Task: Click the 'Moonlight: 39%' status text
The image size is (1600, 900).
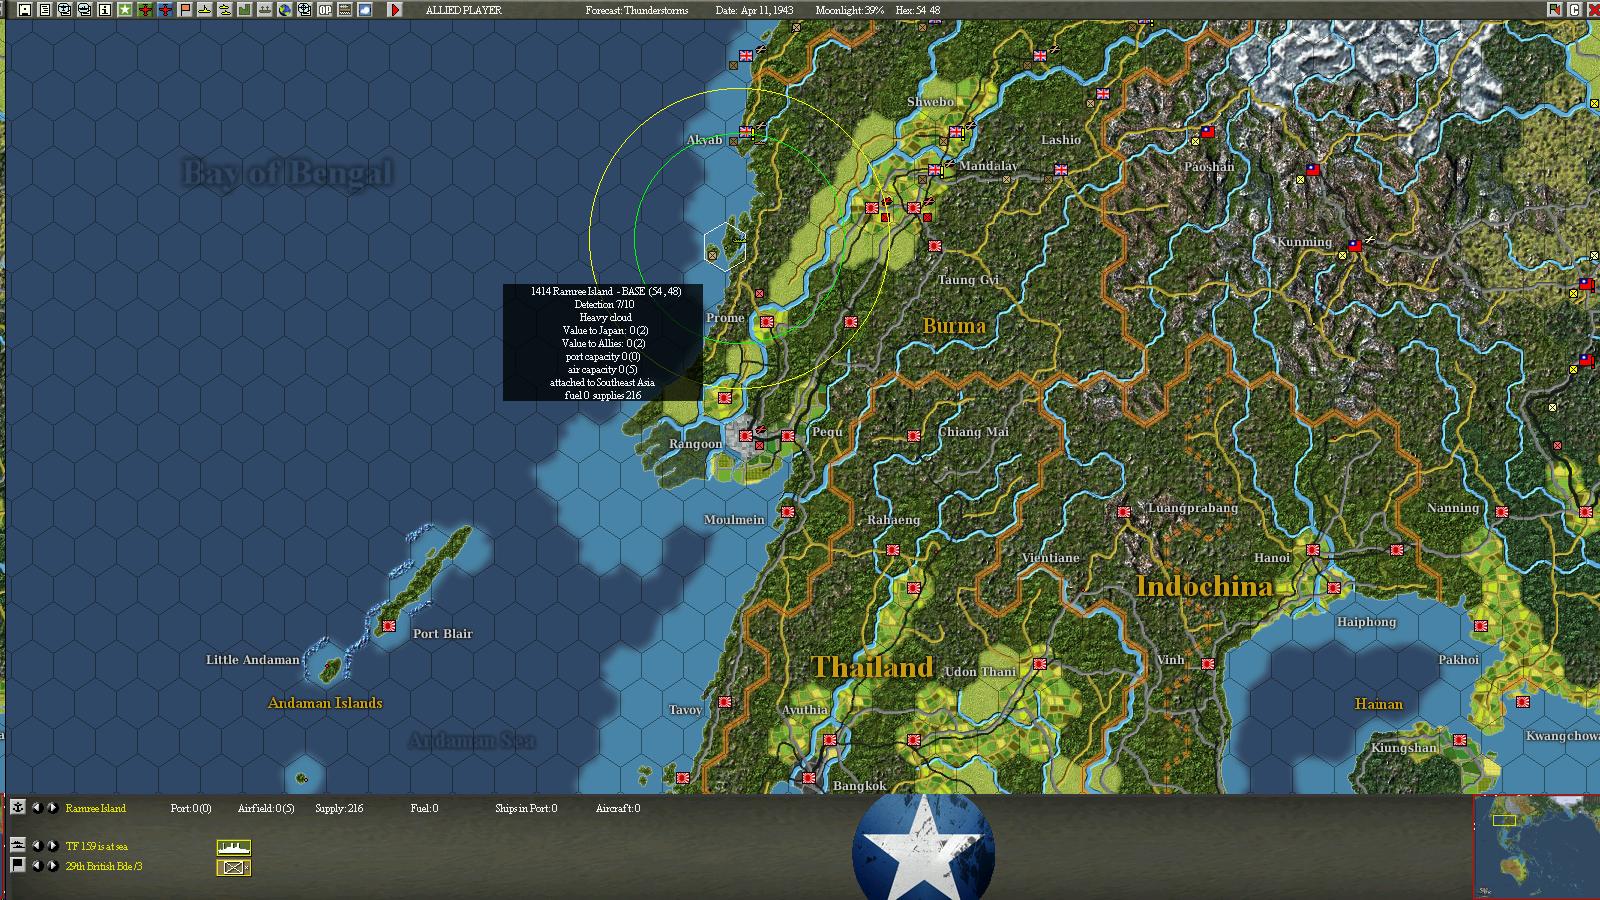Action: pyautogui.click(x=849, y=10)
